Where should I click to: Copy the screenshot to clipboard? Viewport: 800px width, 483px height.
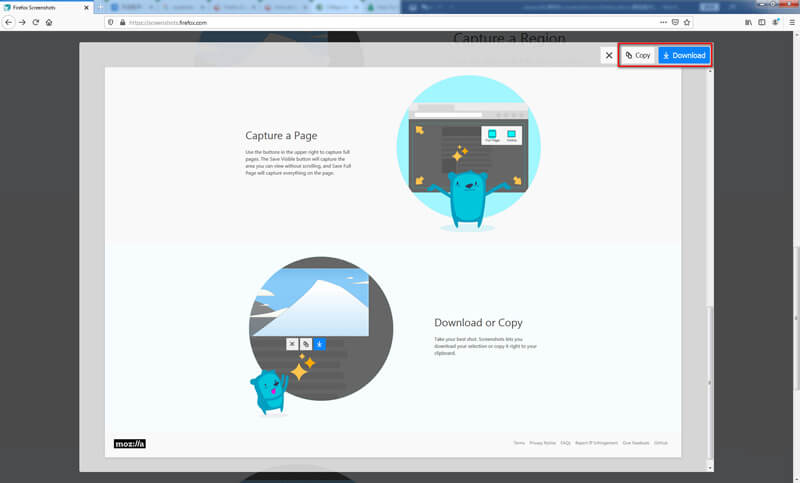click(x=638, y=55)
